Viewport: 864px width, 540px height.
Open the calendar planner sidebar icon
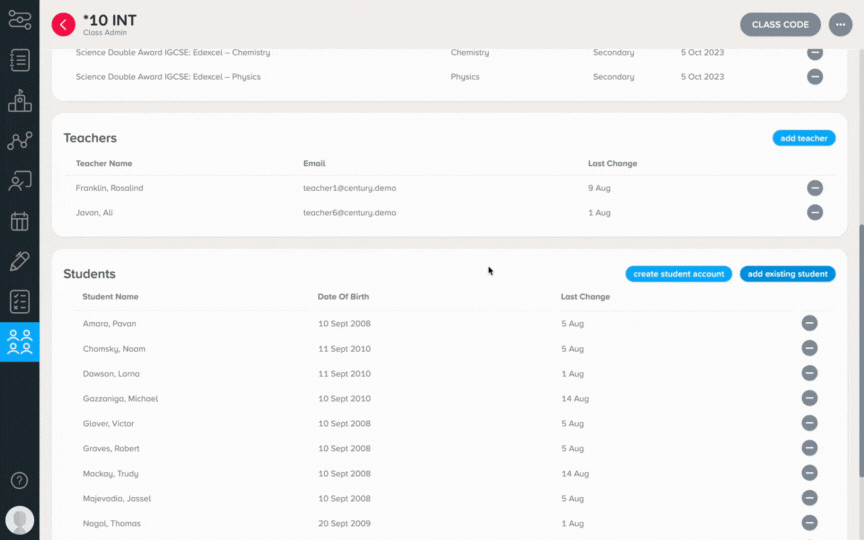20,221
